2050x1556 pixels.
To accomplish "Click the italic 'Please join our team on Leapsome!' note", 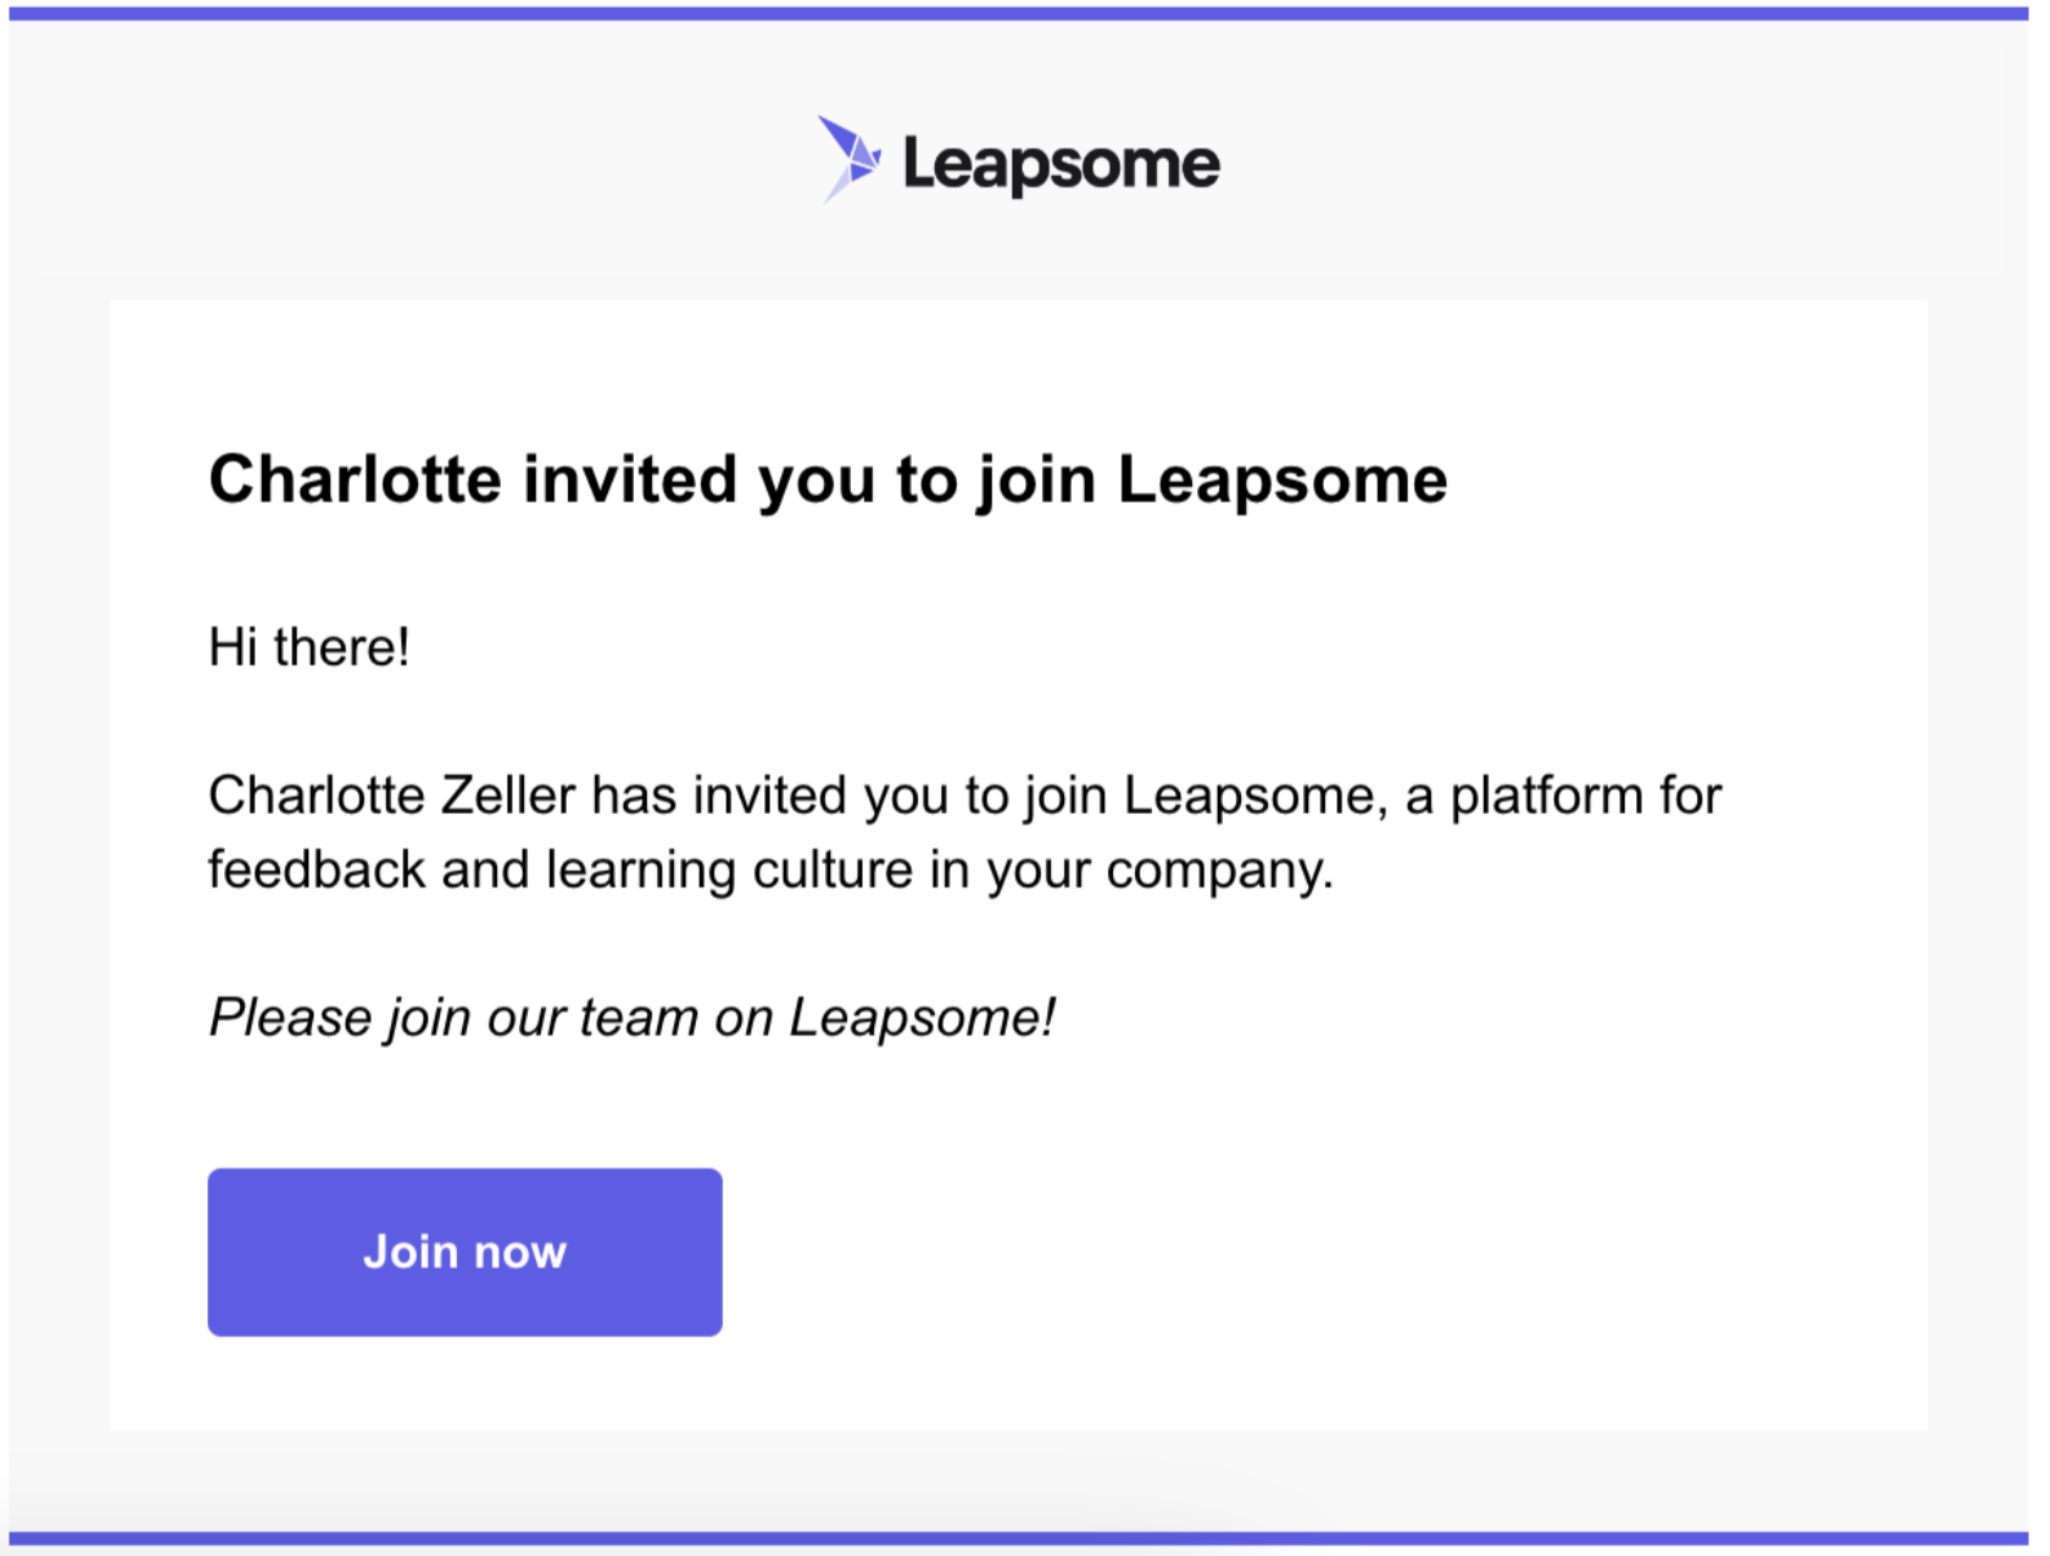I will (632, 1019).
